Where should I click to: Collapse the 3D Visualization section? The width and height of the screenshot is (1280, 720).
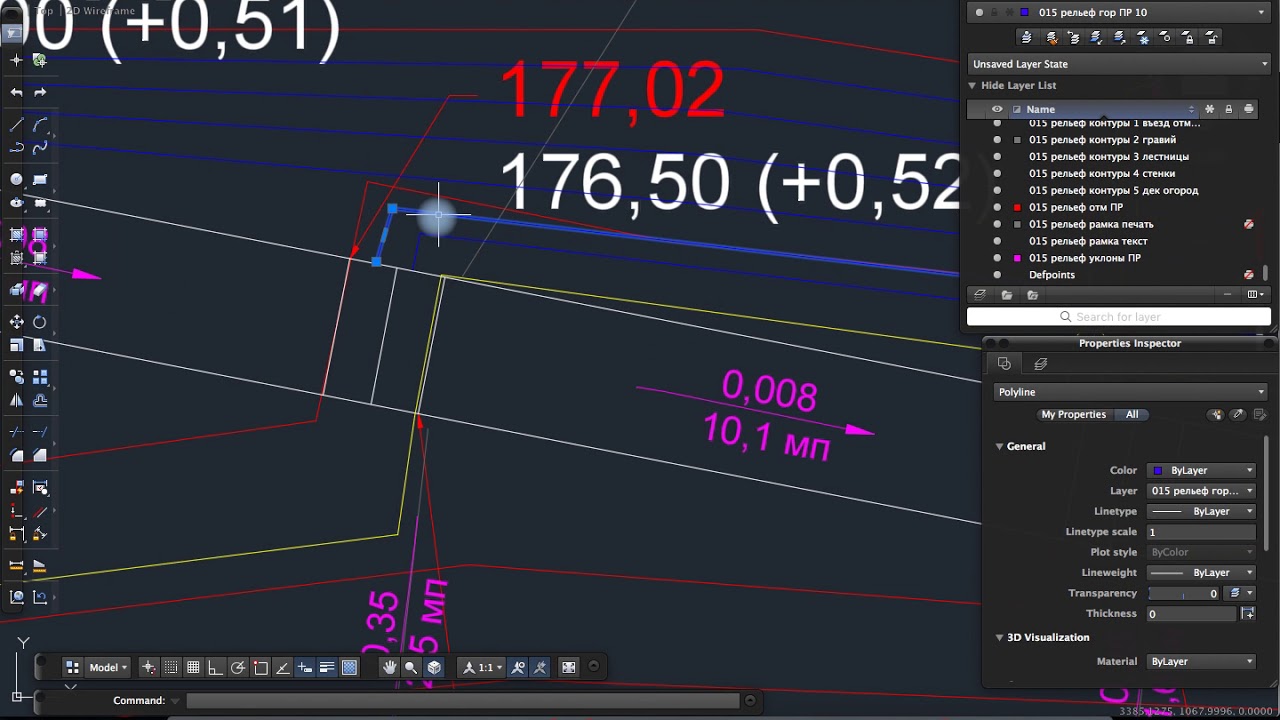(999, 637)
